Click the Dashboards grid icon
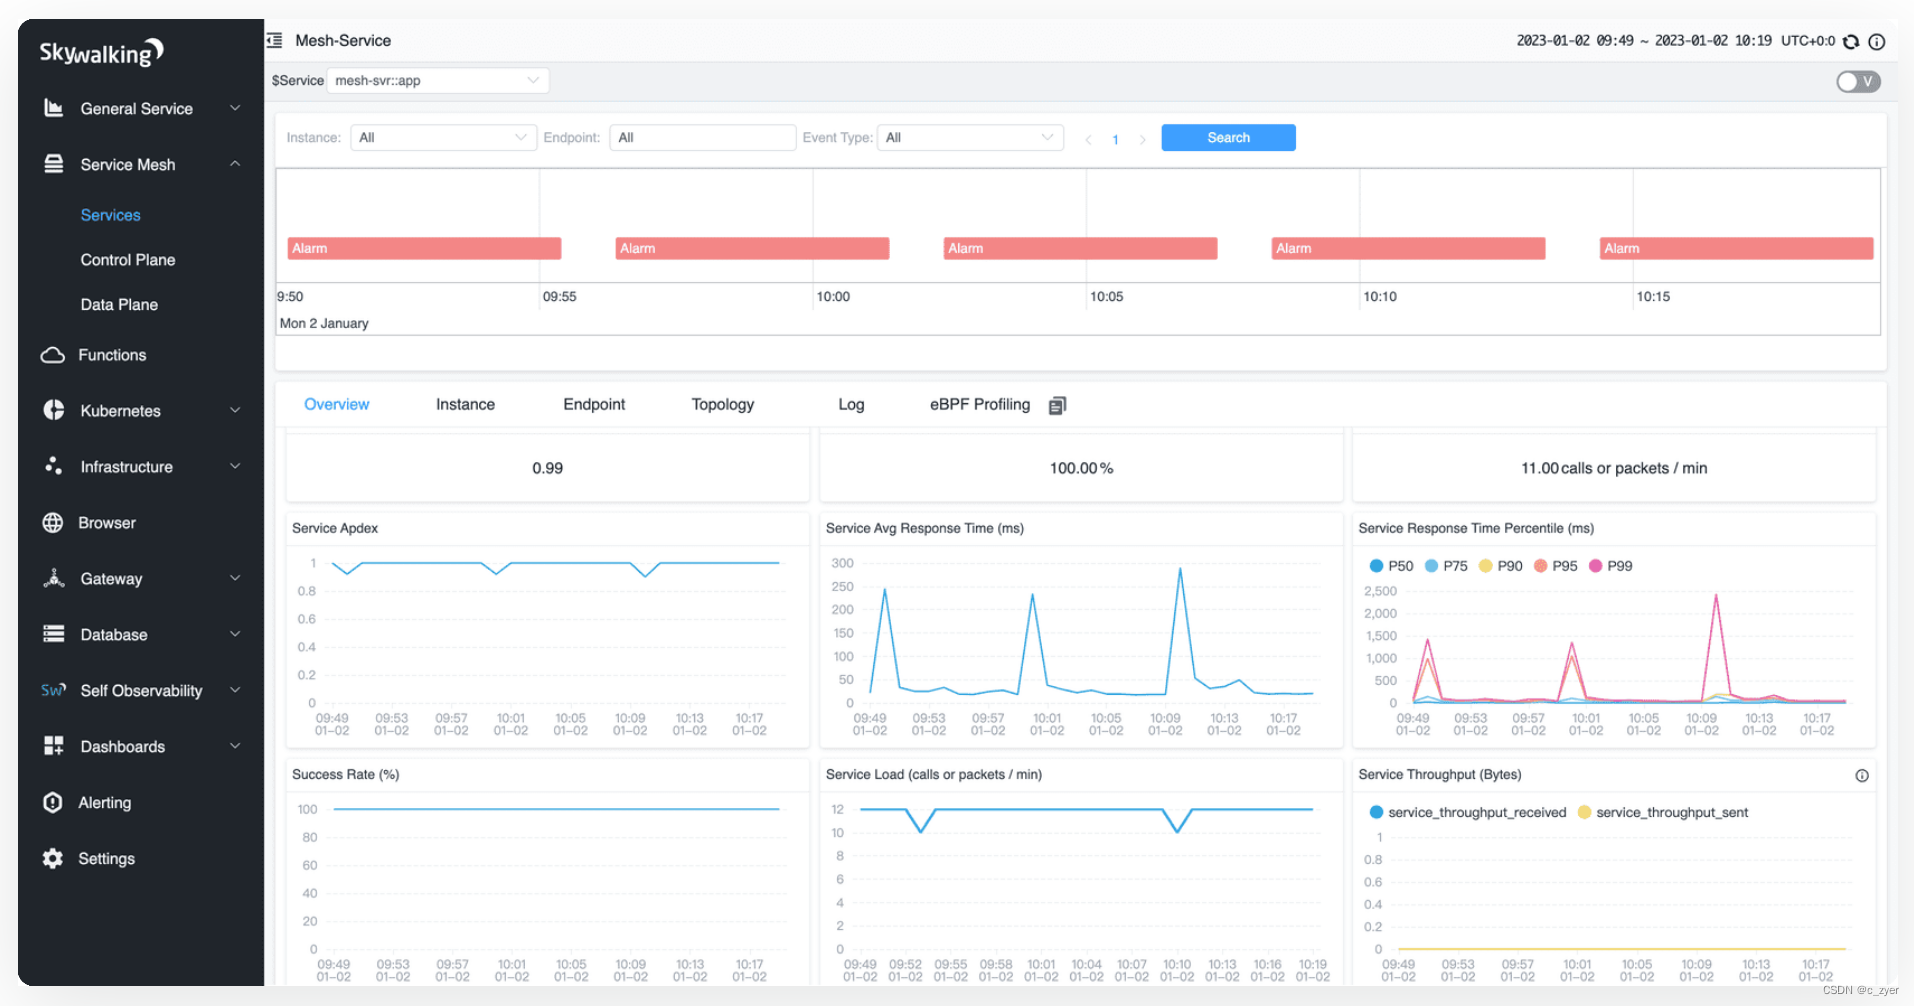This screenshot has height=1006, width=1914. tap(53, 746)
